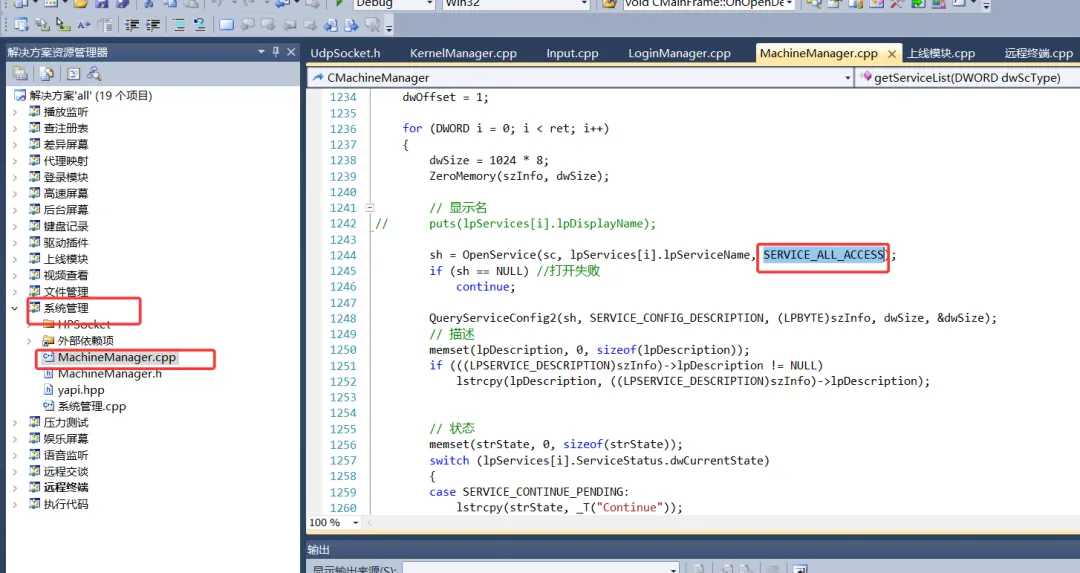
Task: Uncomment the selected lines icon
Action: [x=200, y=25]
